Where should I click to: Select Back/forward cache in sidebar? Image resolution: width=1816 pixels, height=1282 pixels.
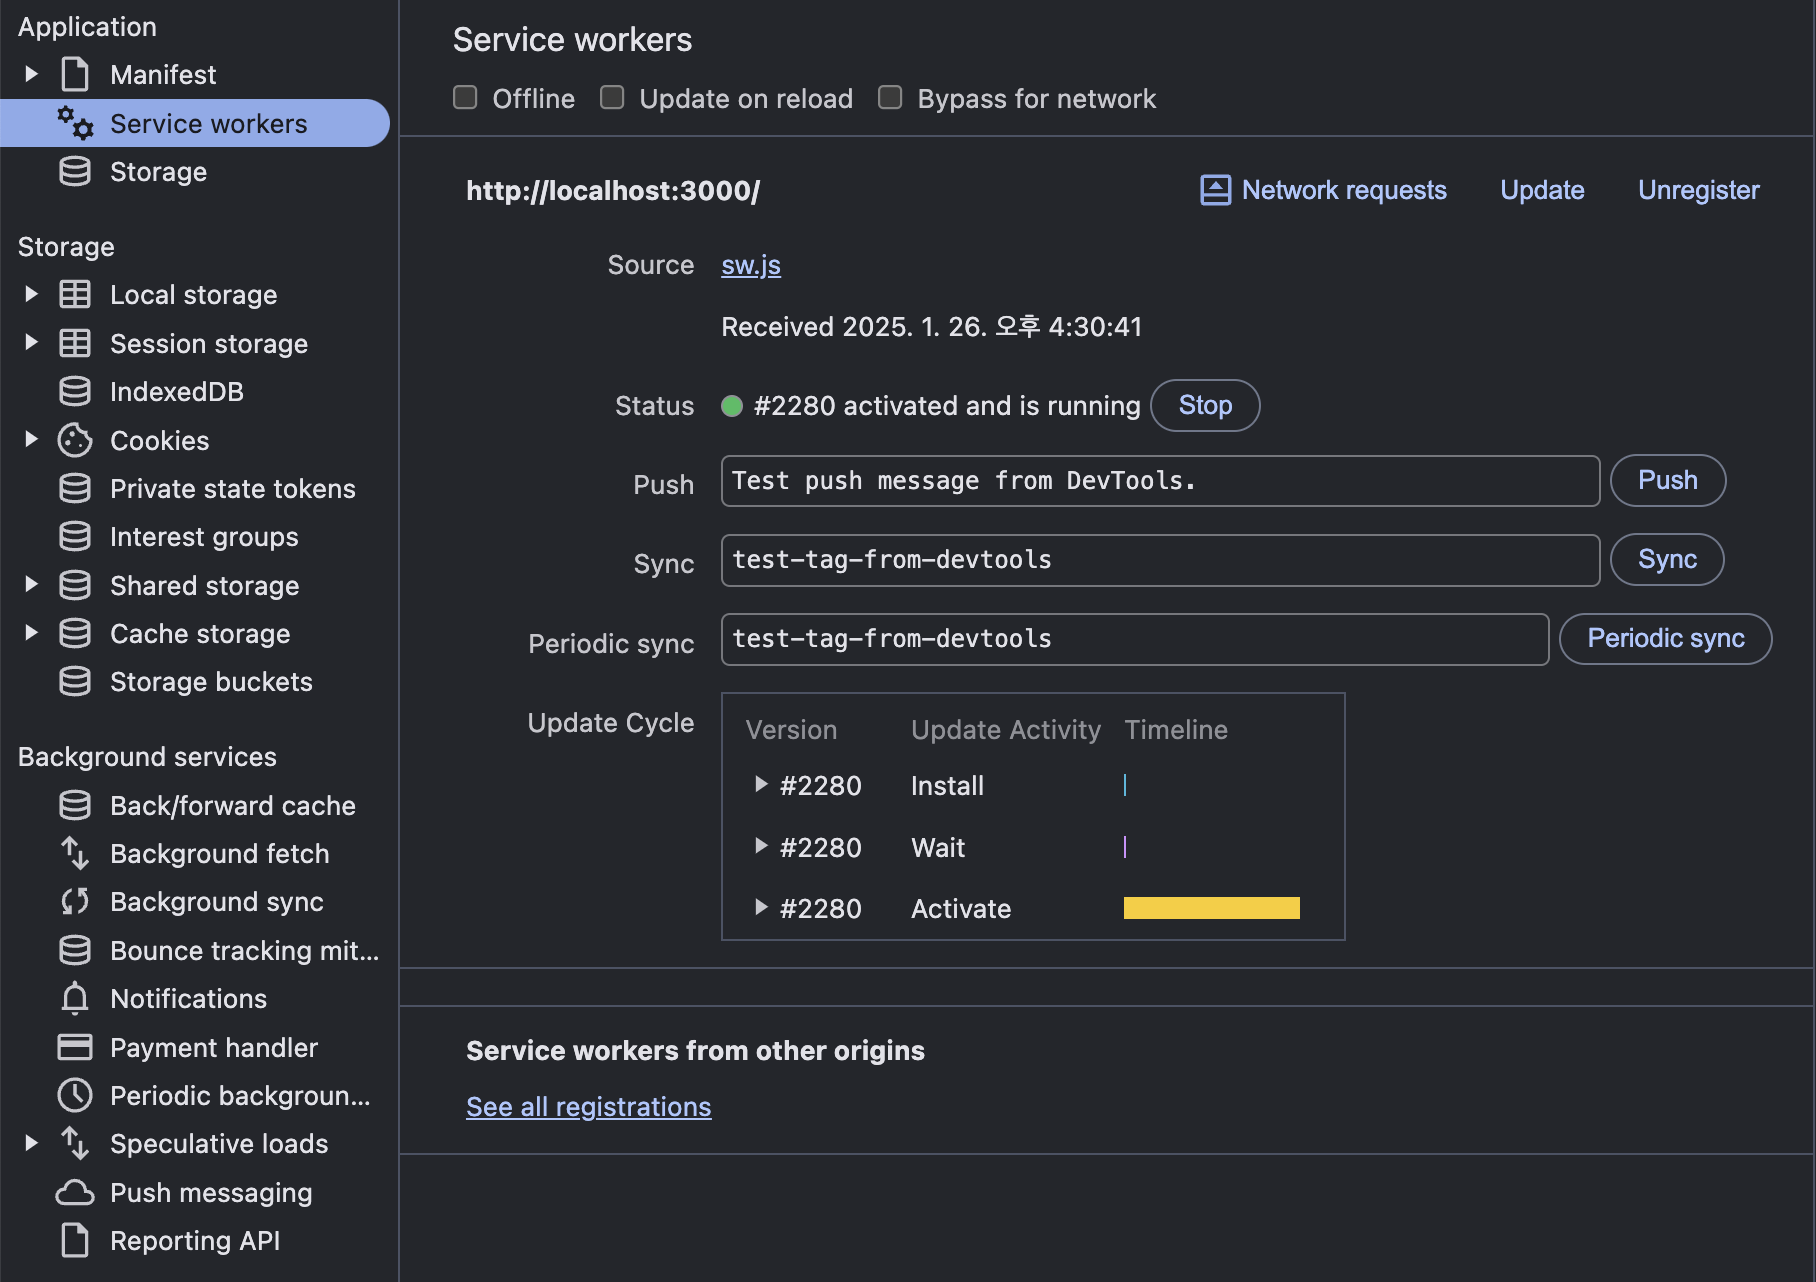click(232, 805)
